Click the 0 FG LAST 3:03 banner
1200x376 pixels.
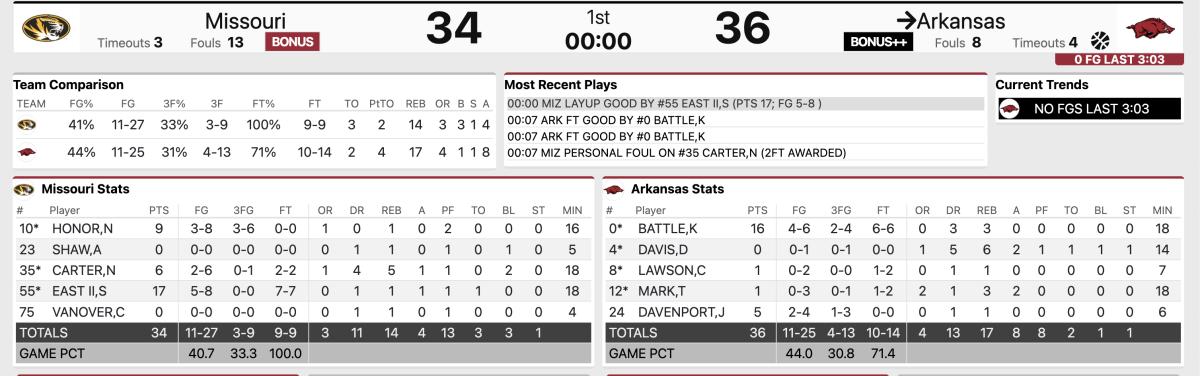pyautogui.click(x=1119, y=59)
